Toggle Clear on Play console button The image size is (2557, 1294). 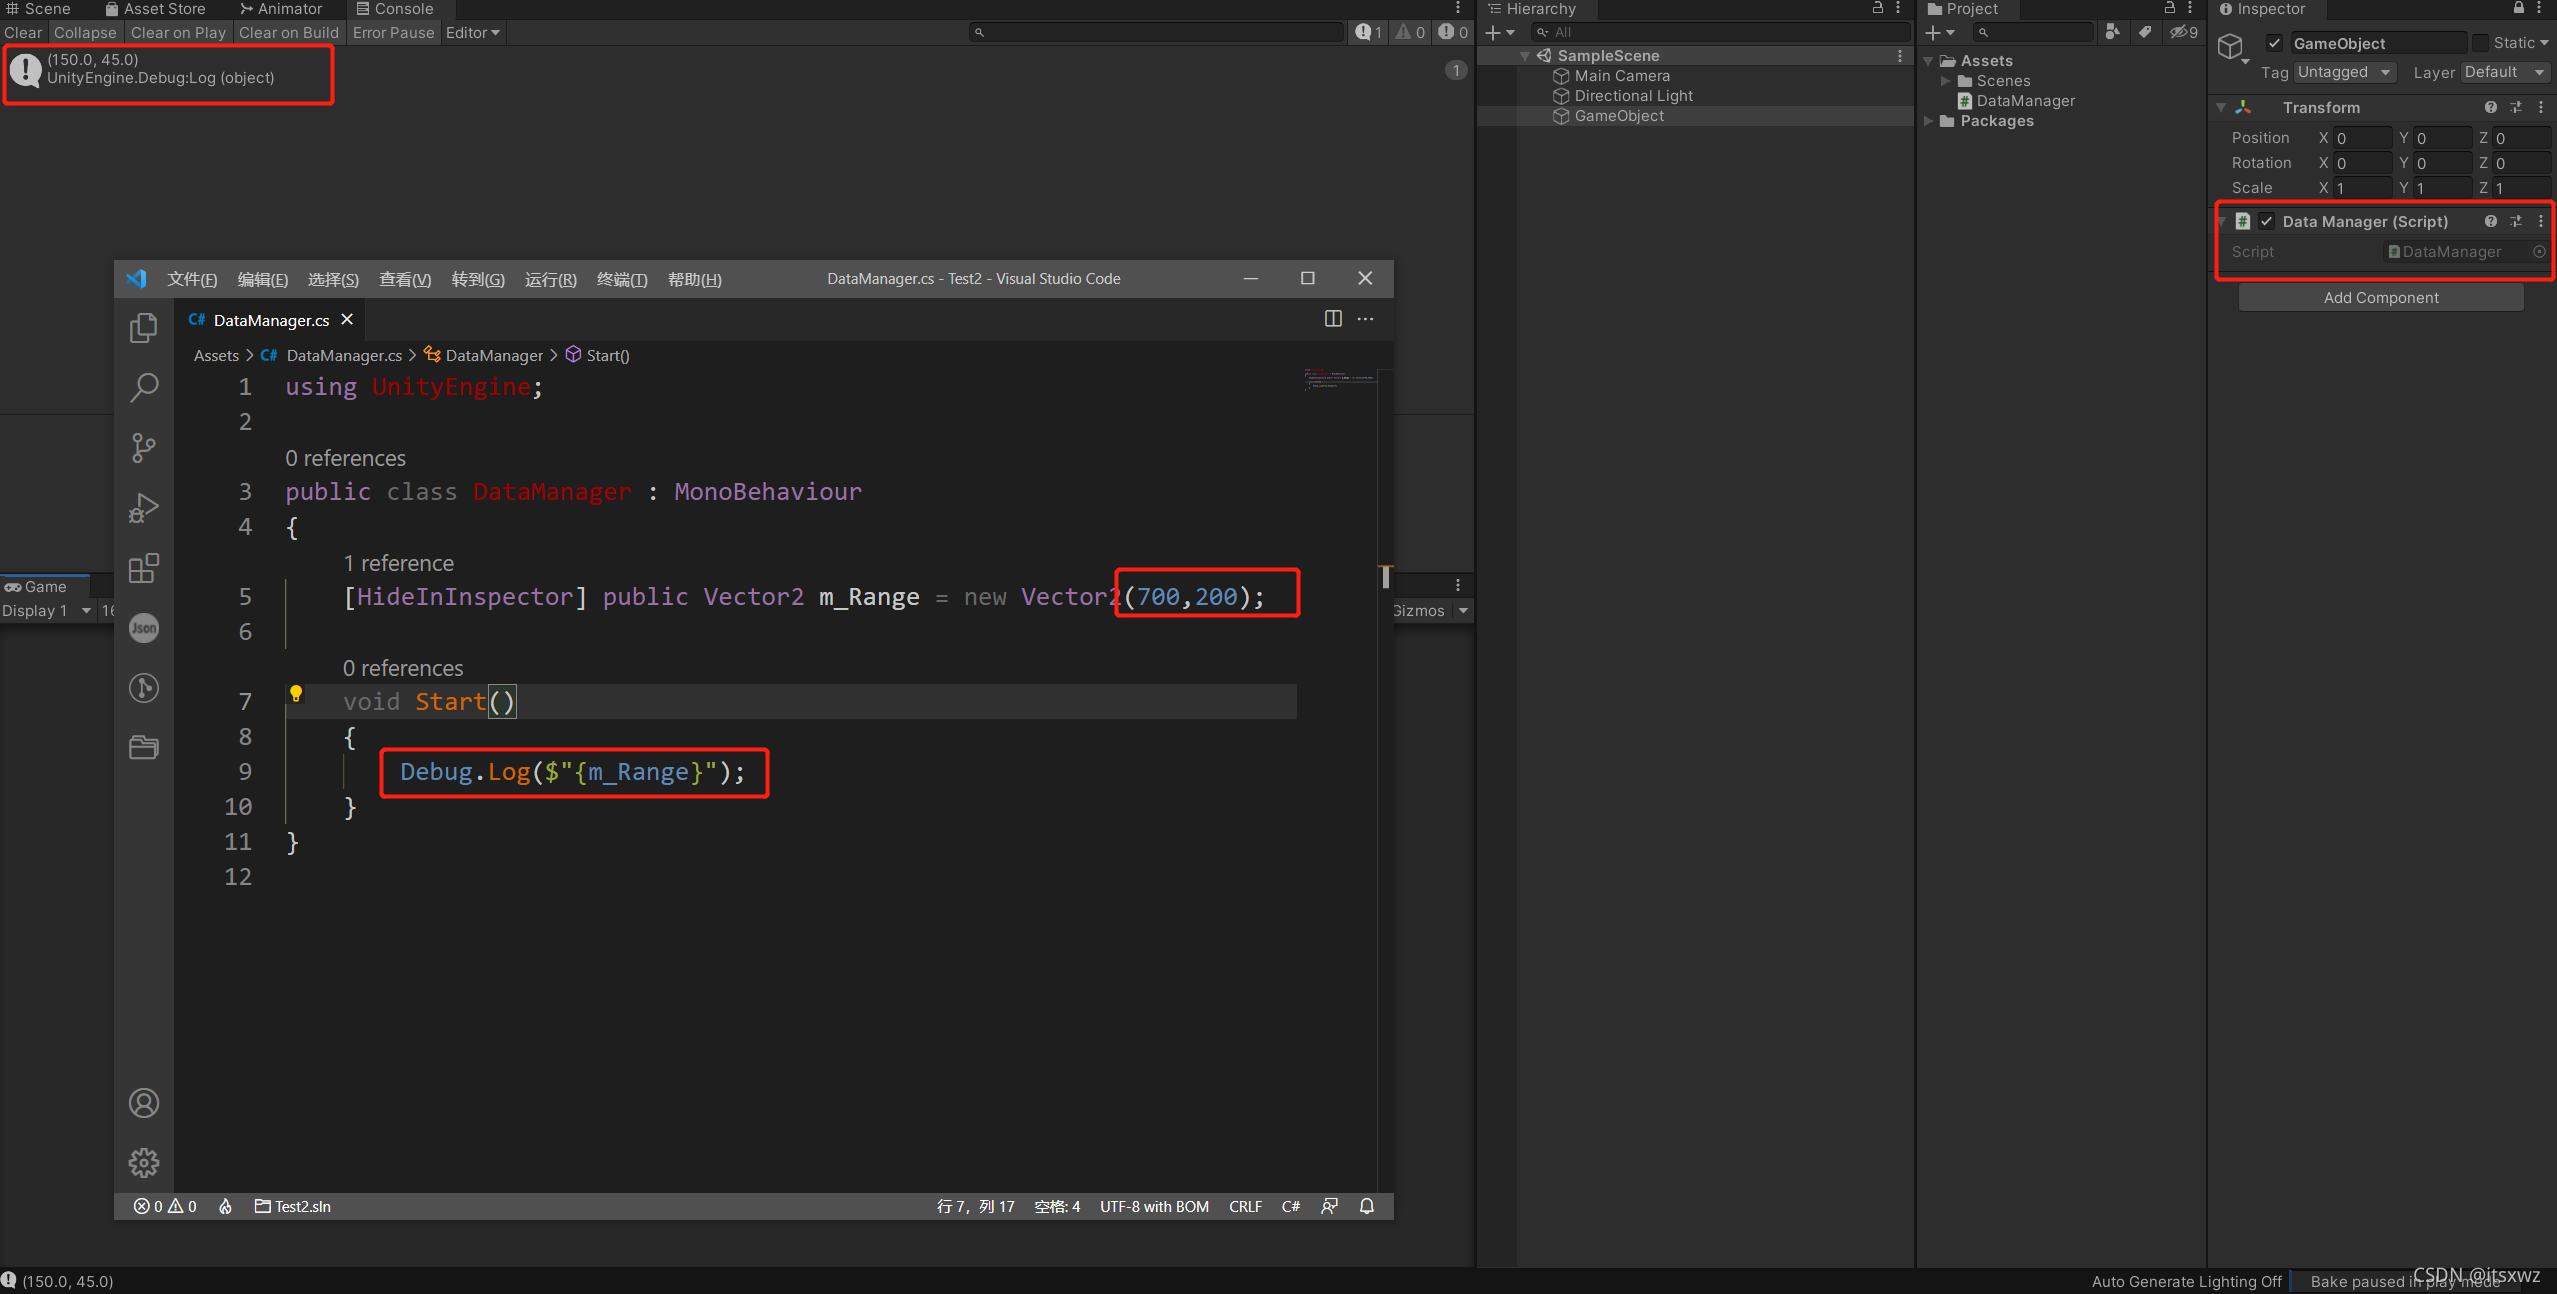[x=178, y=32]
